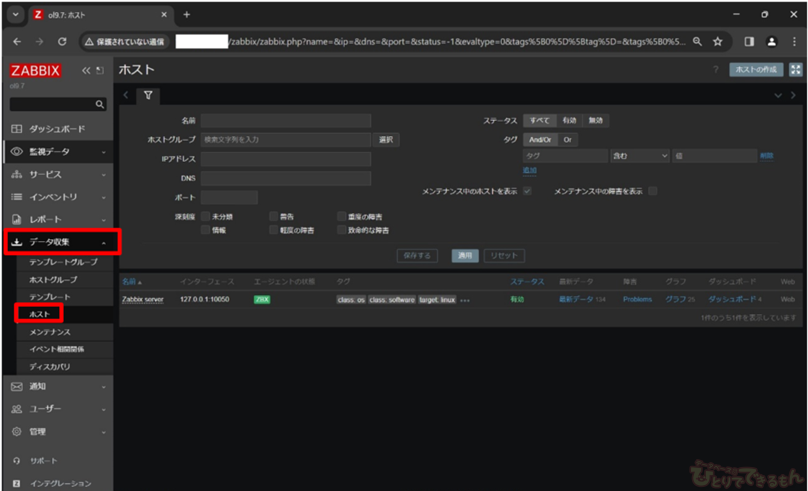
Task: Click the filter funnel icon tab
Action: coord(147,95)
